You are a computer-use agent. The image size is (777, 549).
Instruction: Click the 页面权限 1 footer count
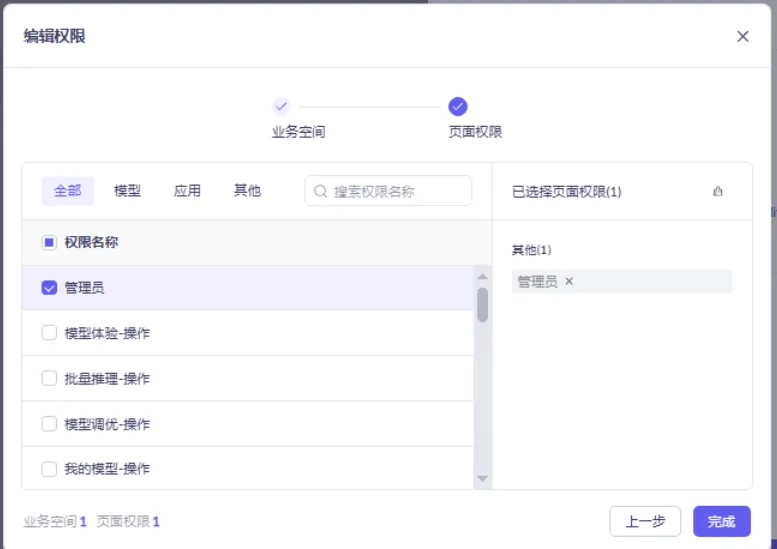tap(128, 521)
